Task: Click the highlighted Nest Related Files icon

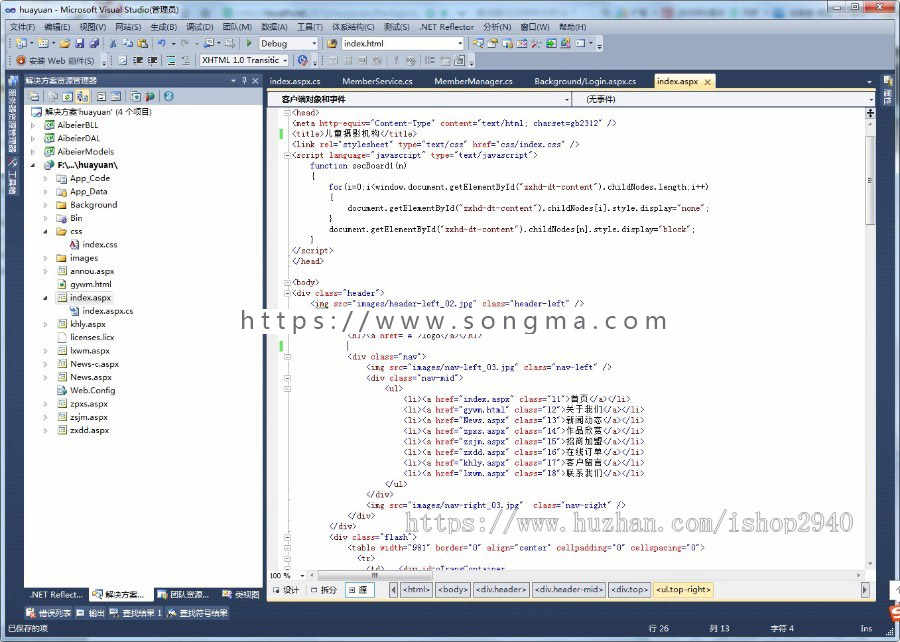Action: pos(82,96)
